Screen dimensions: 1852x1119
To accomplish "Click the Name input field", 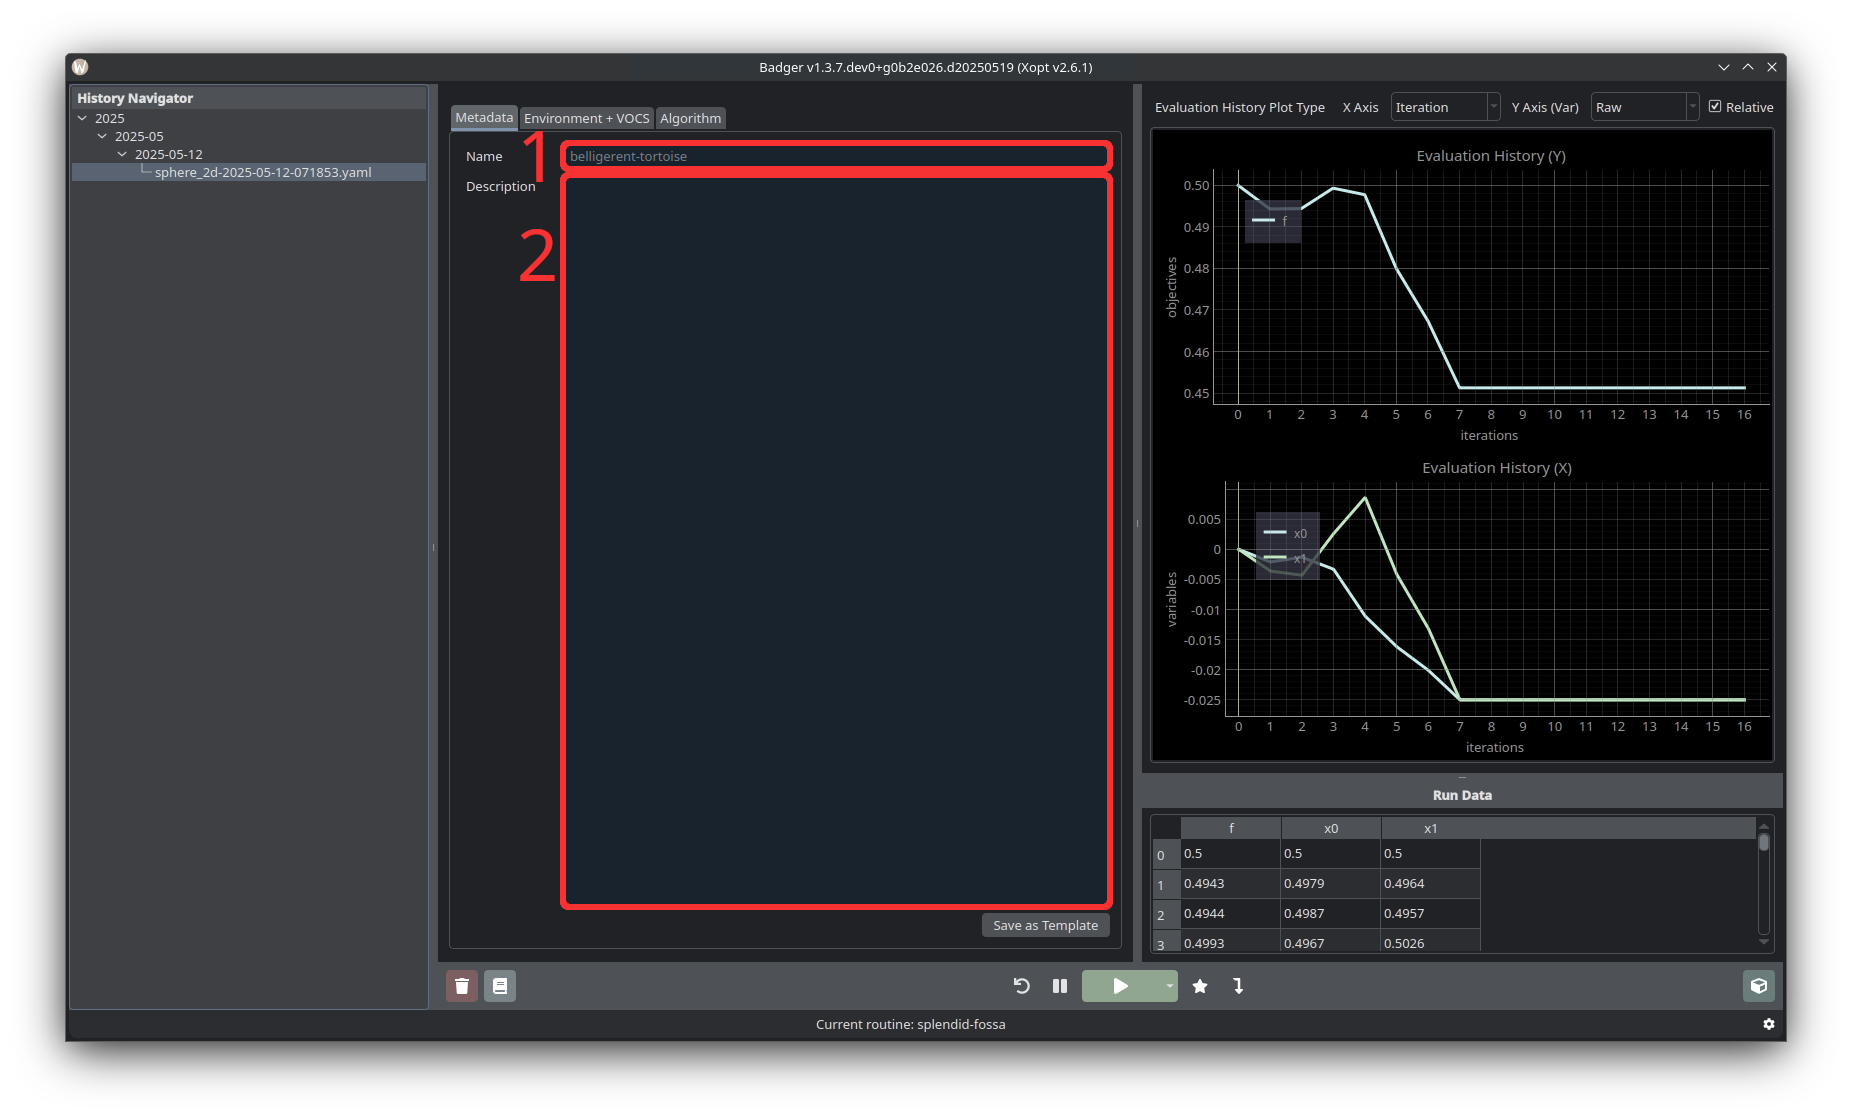I will pyautogui.click(x=836, y=156).
